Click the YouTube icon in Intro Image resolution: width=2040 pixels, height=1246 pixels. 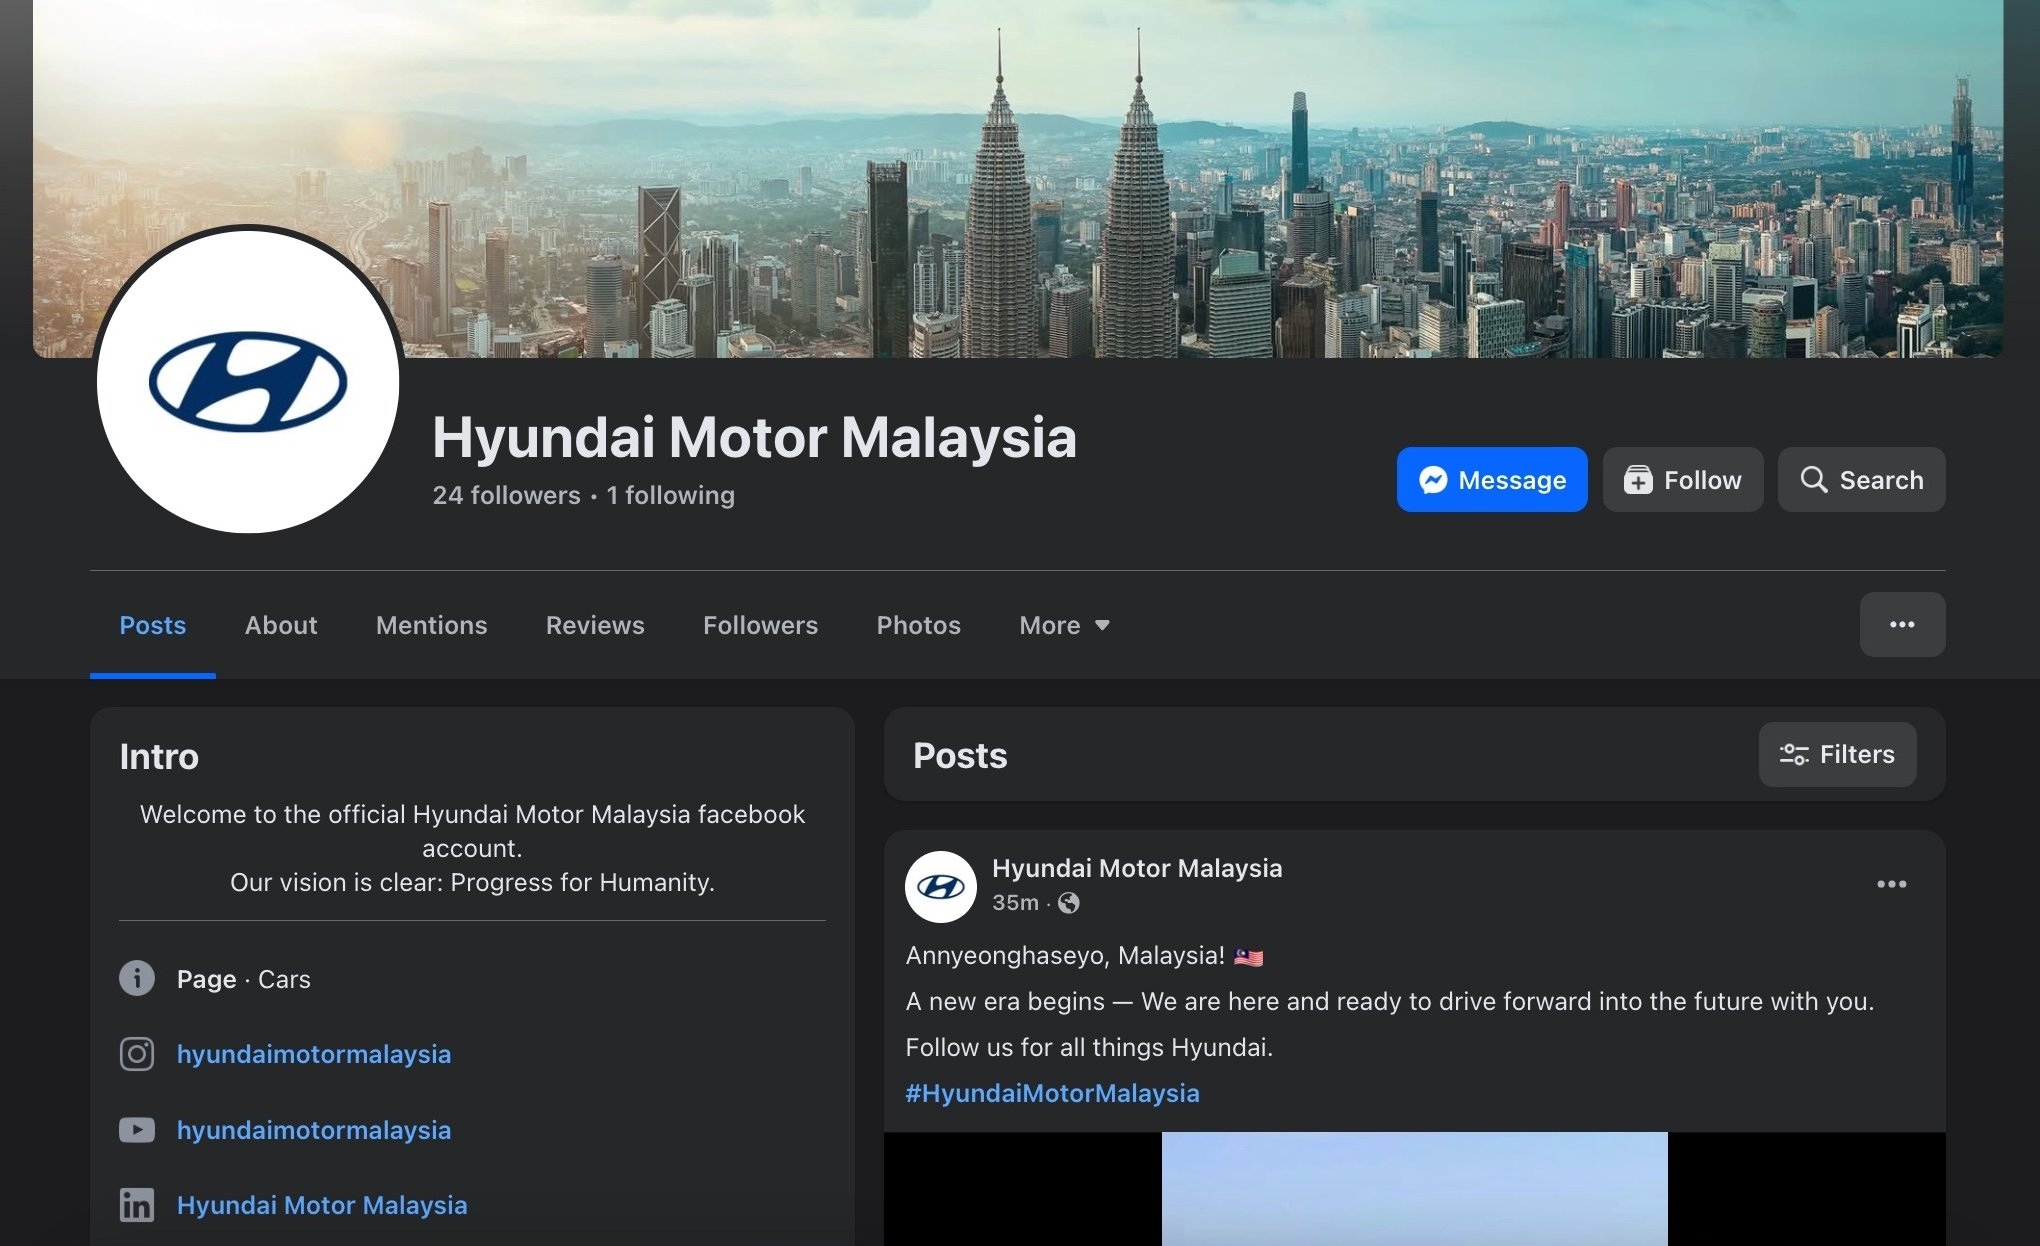(x=137, y=1130)
